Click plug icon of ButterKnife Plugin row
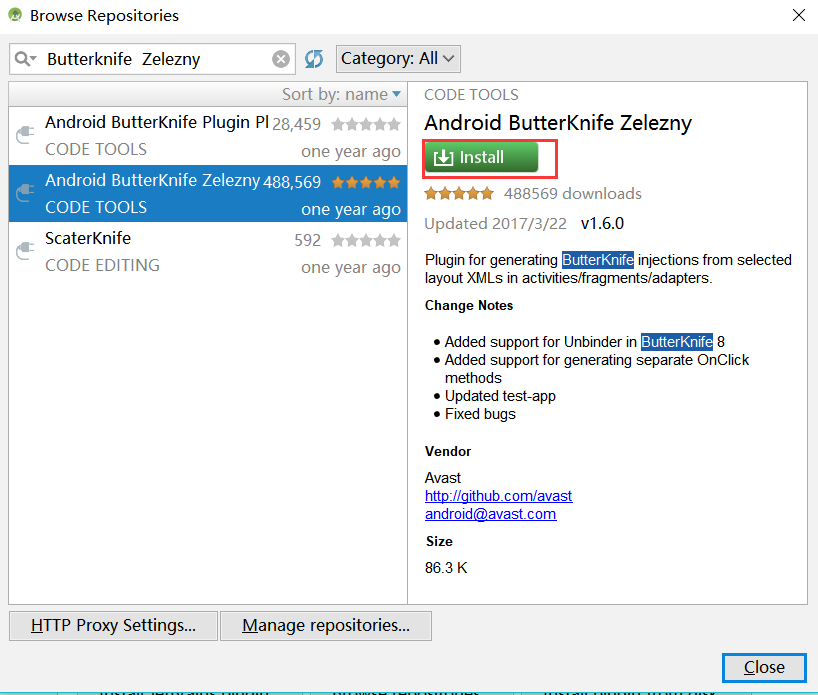The width and height of the screenshot is (818, 695). tap(25, 135)
